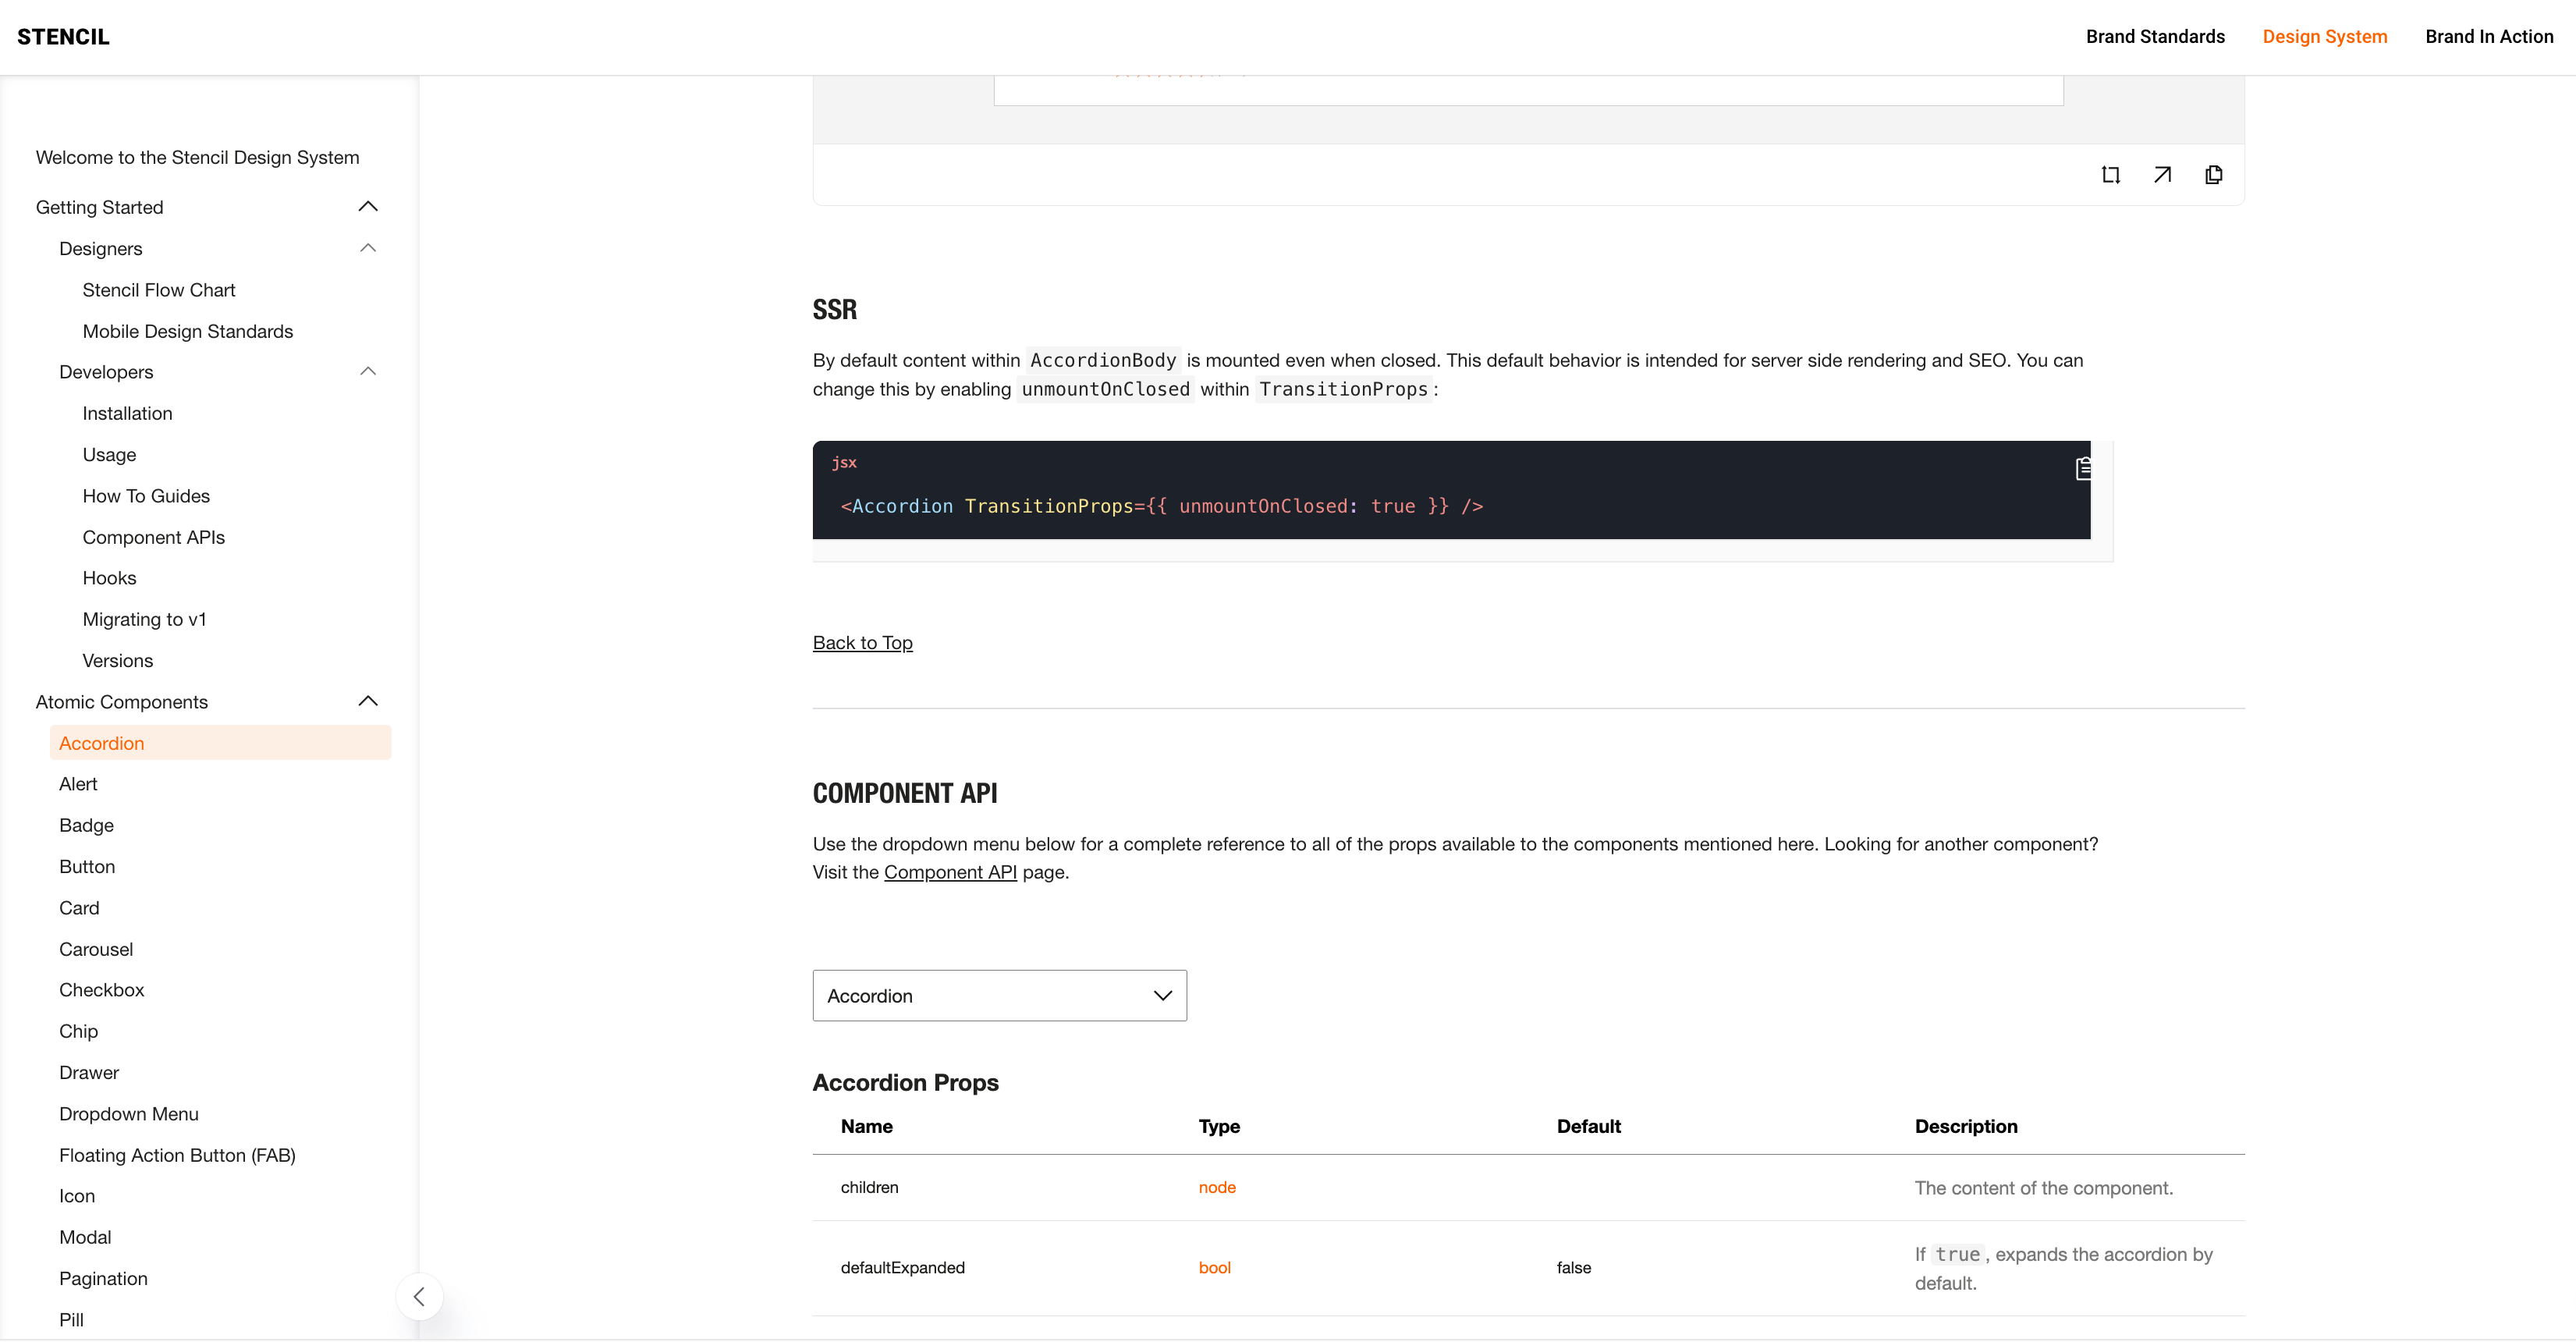Open the Card component page
The height and width of the screenshot is (1342, 2576).
pyautogui.click(x=79, y=908)
